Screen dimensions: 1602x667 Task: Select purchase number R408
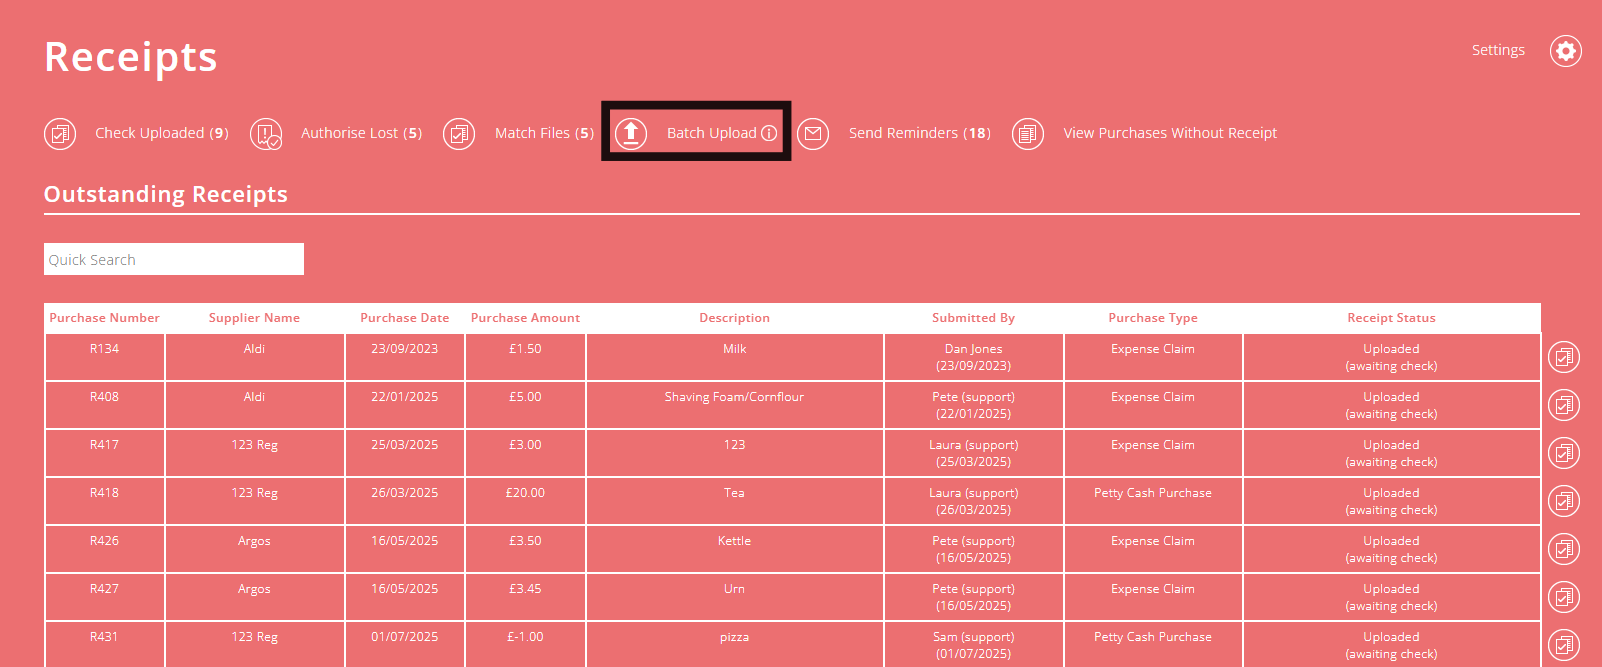[104, 397]
